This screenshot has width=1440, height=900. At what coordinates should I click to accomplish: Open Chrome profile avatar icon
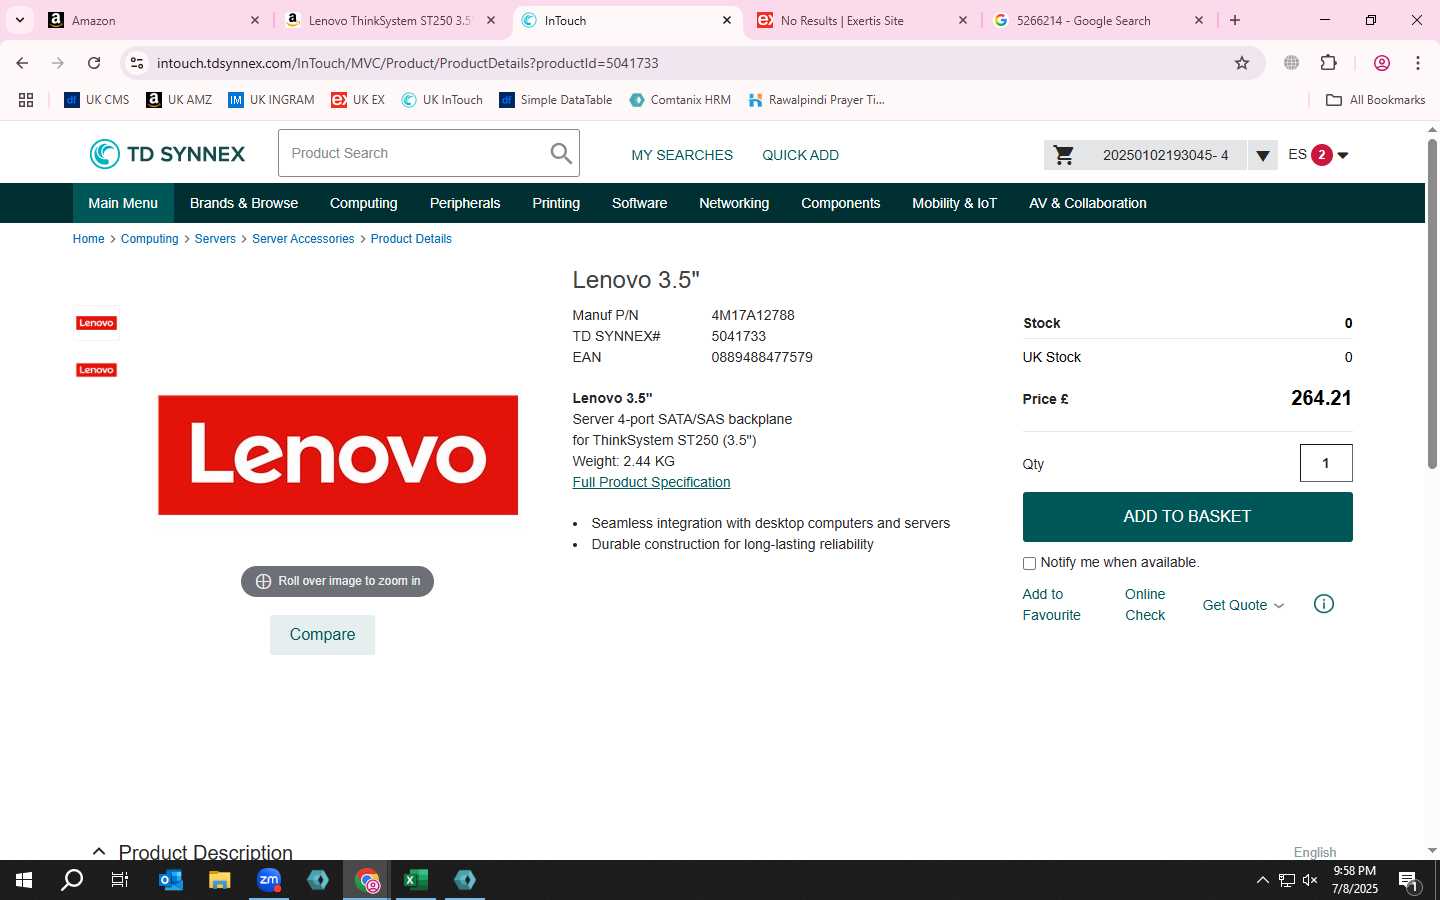coord(1382,63)
